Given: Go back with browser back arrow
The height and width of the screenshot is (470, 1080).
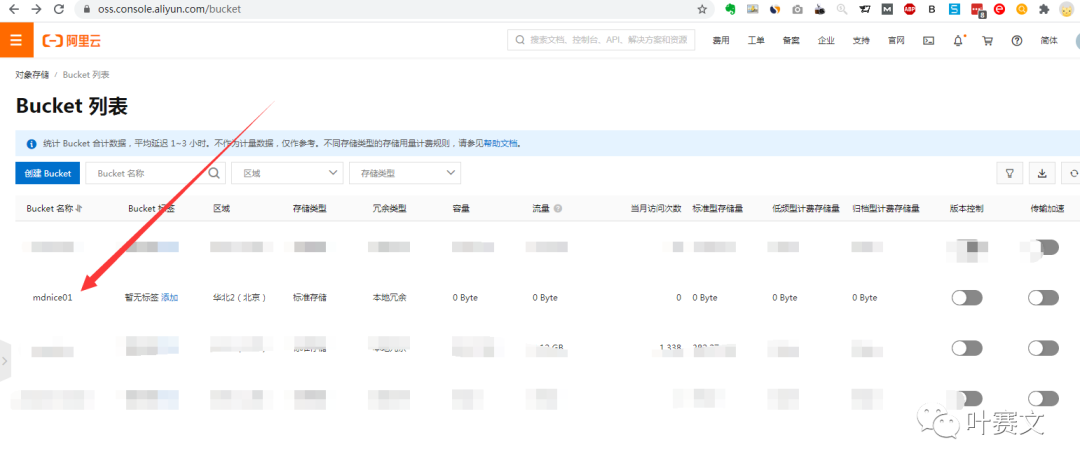Looking at the screenshot, I should click(x=14, y=10).
